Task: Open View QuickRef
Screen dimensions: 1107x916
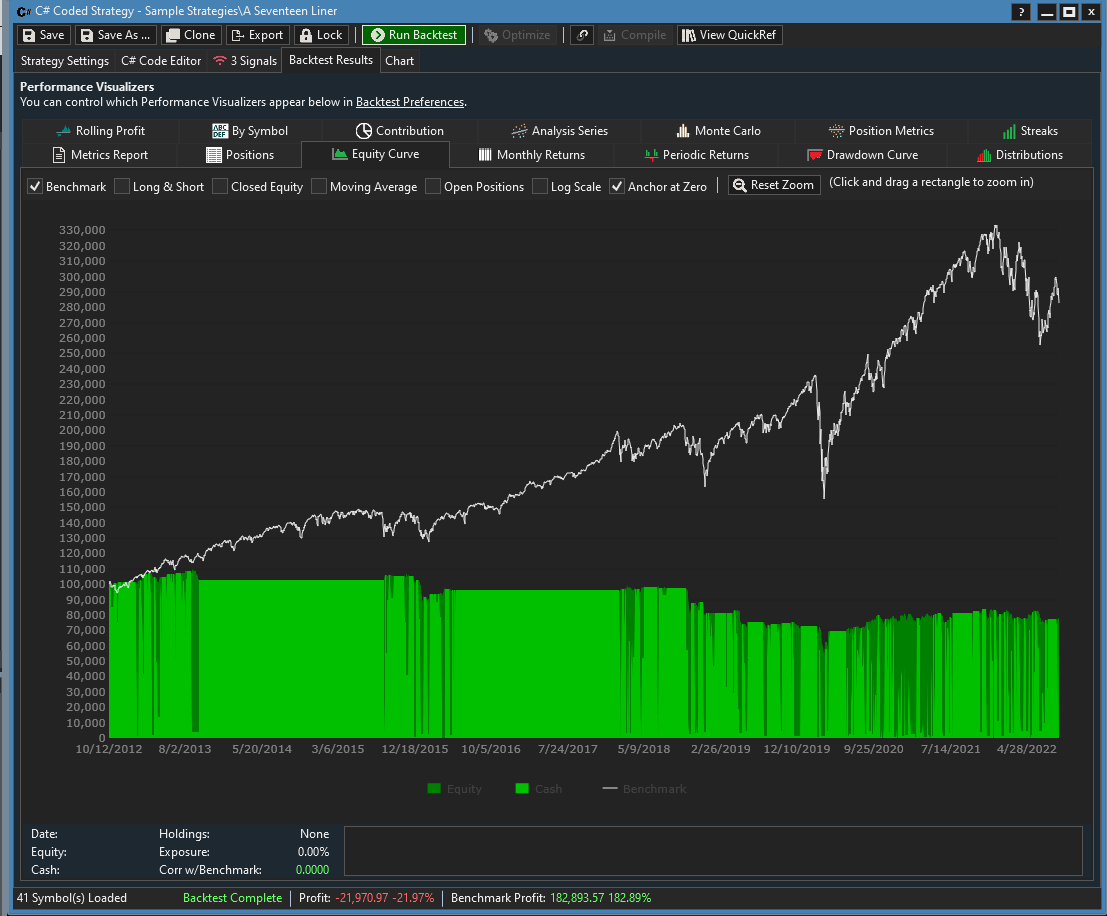Action: pyautogui.click(x=729, y=35)
